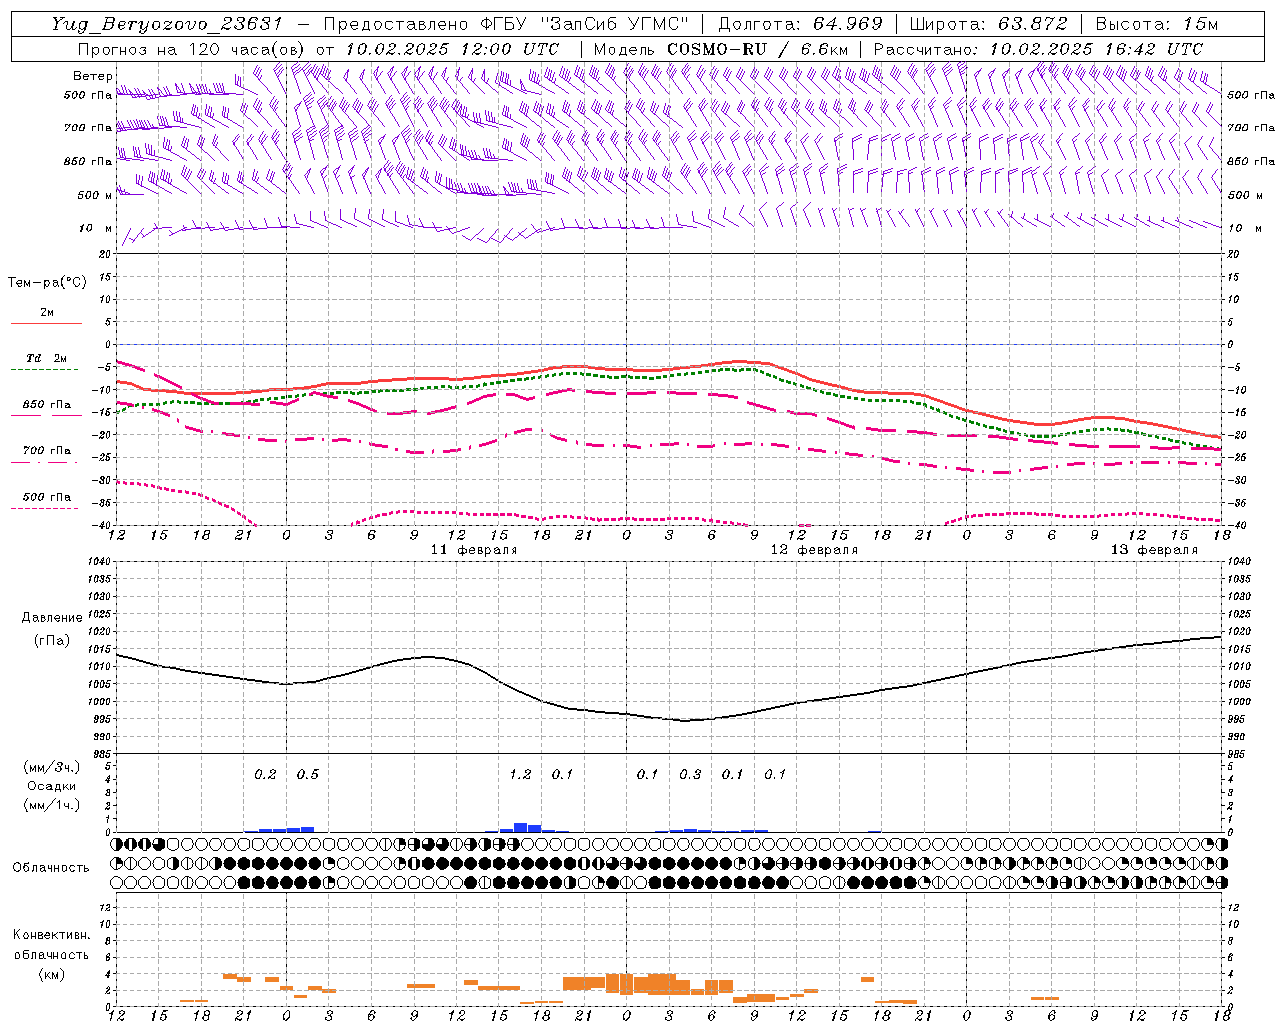Screen dimensions: 1280x1024
Task: Click the Облачность section label
Action: [51, 868]
